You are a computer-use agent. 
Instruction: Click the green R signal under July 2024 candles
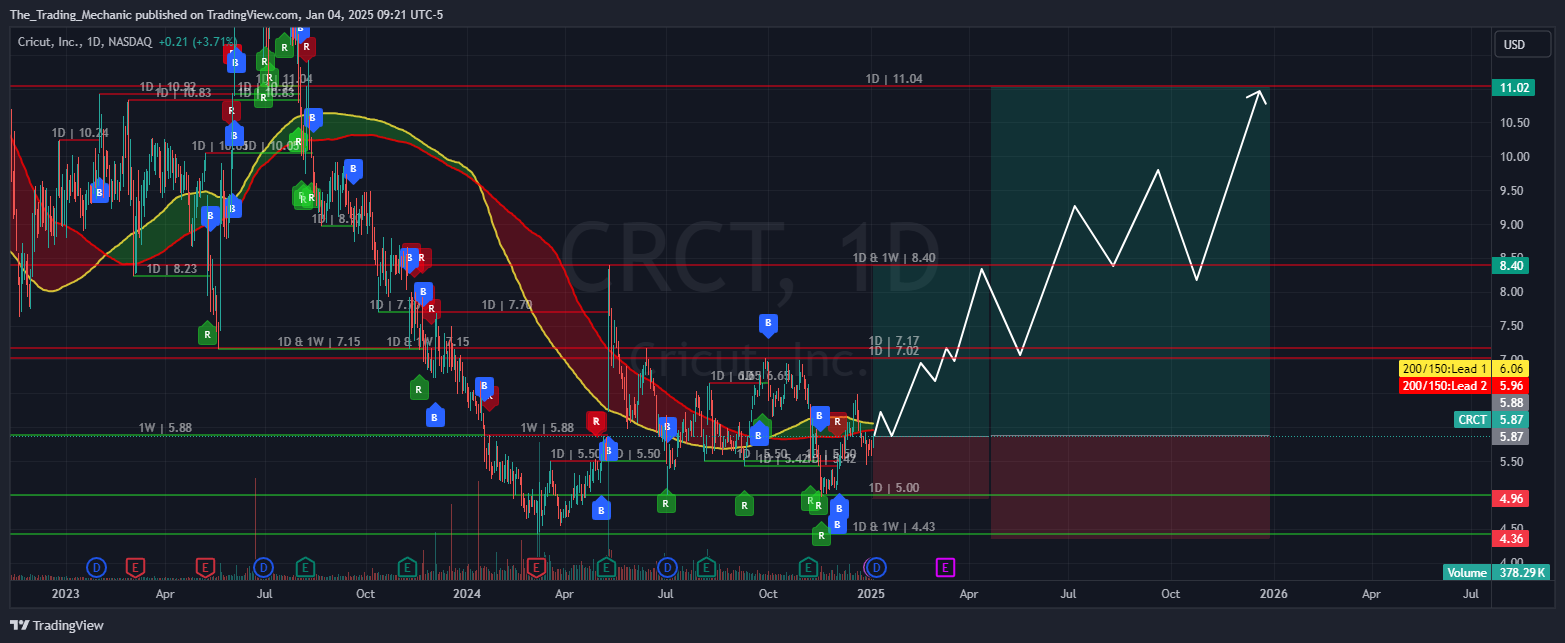[666, 503]
